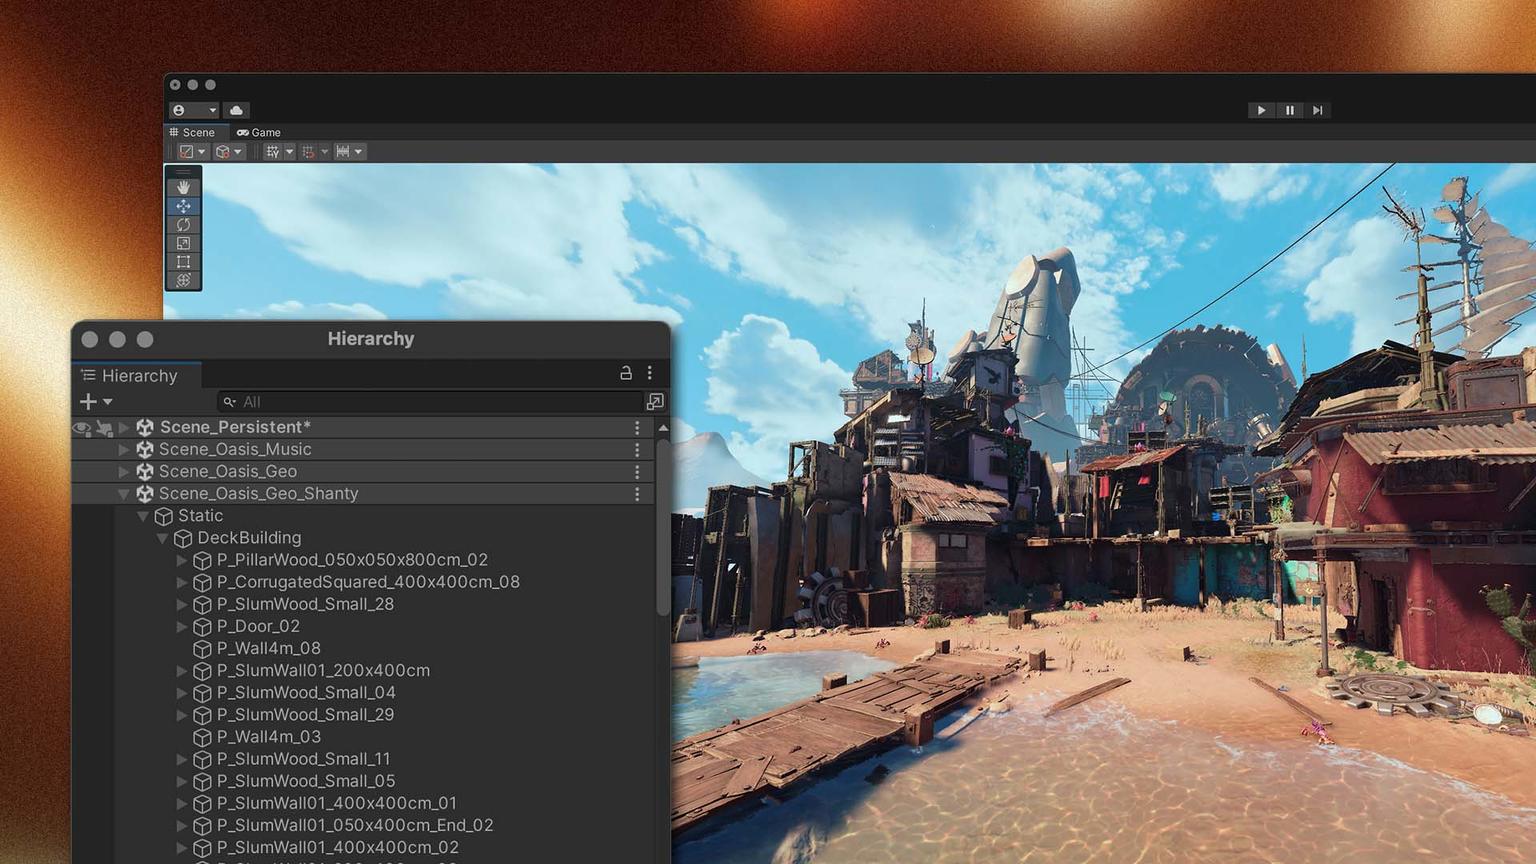Collapse the DeckBuilding group

pos(162,538)
